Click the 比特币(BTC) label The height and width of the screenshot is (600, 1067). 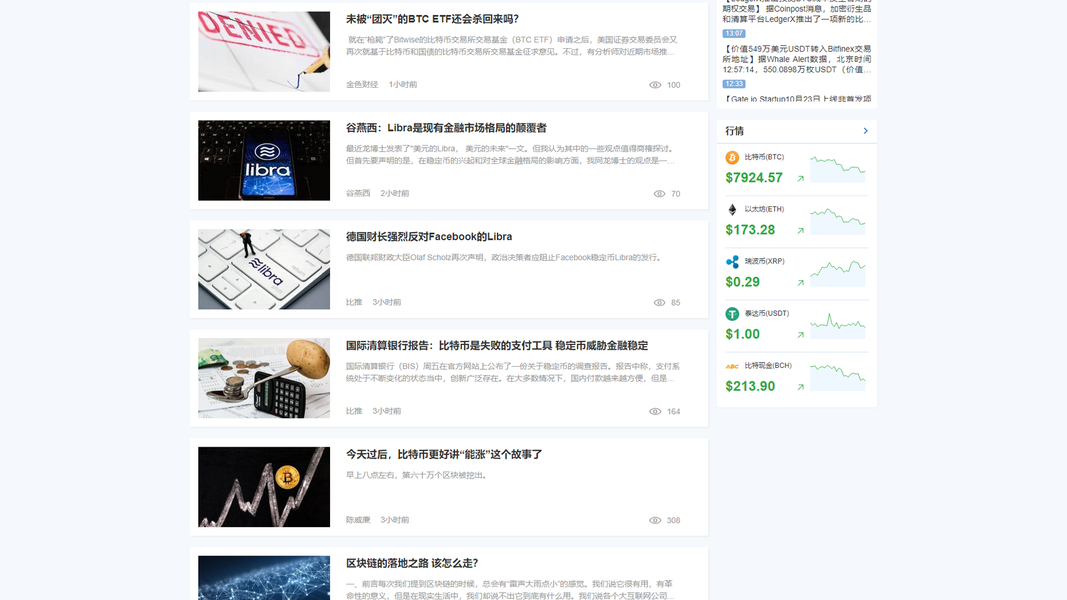[x=764, y=157]
